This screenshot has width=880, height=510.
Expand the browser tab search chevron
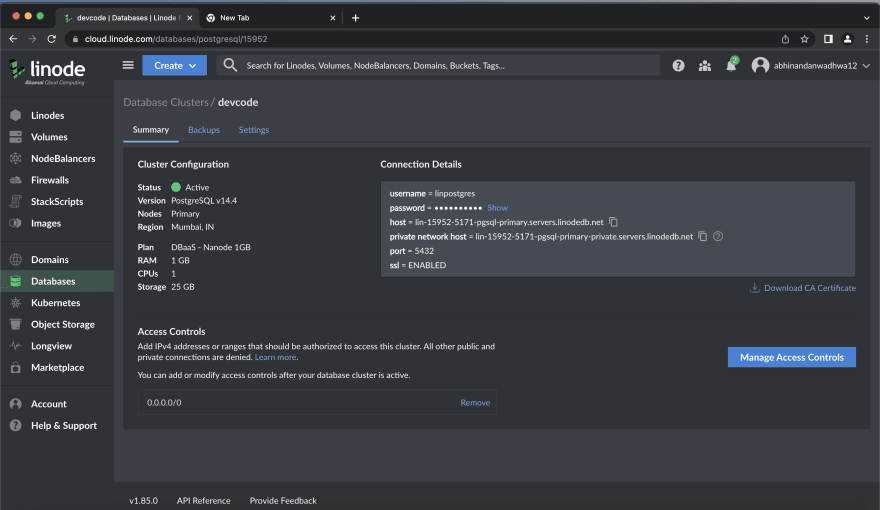point(867,18)
